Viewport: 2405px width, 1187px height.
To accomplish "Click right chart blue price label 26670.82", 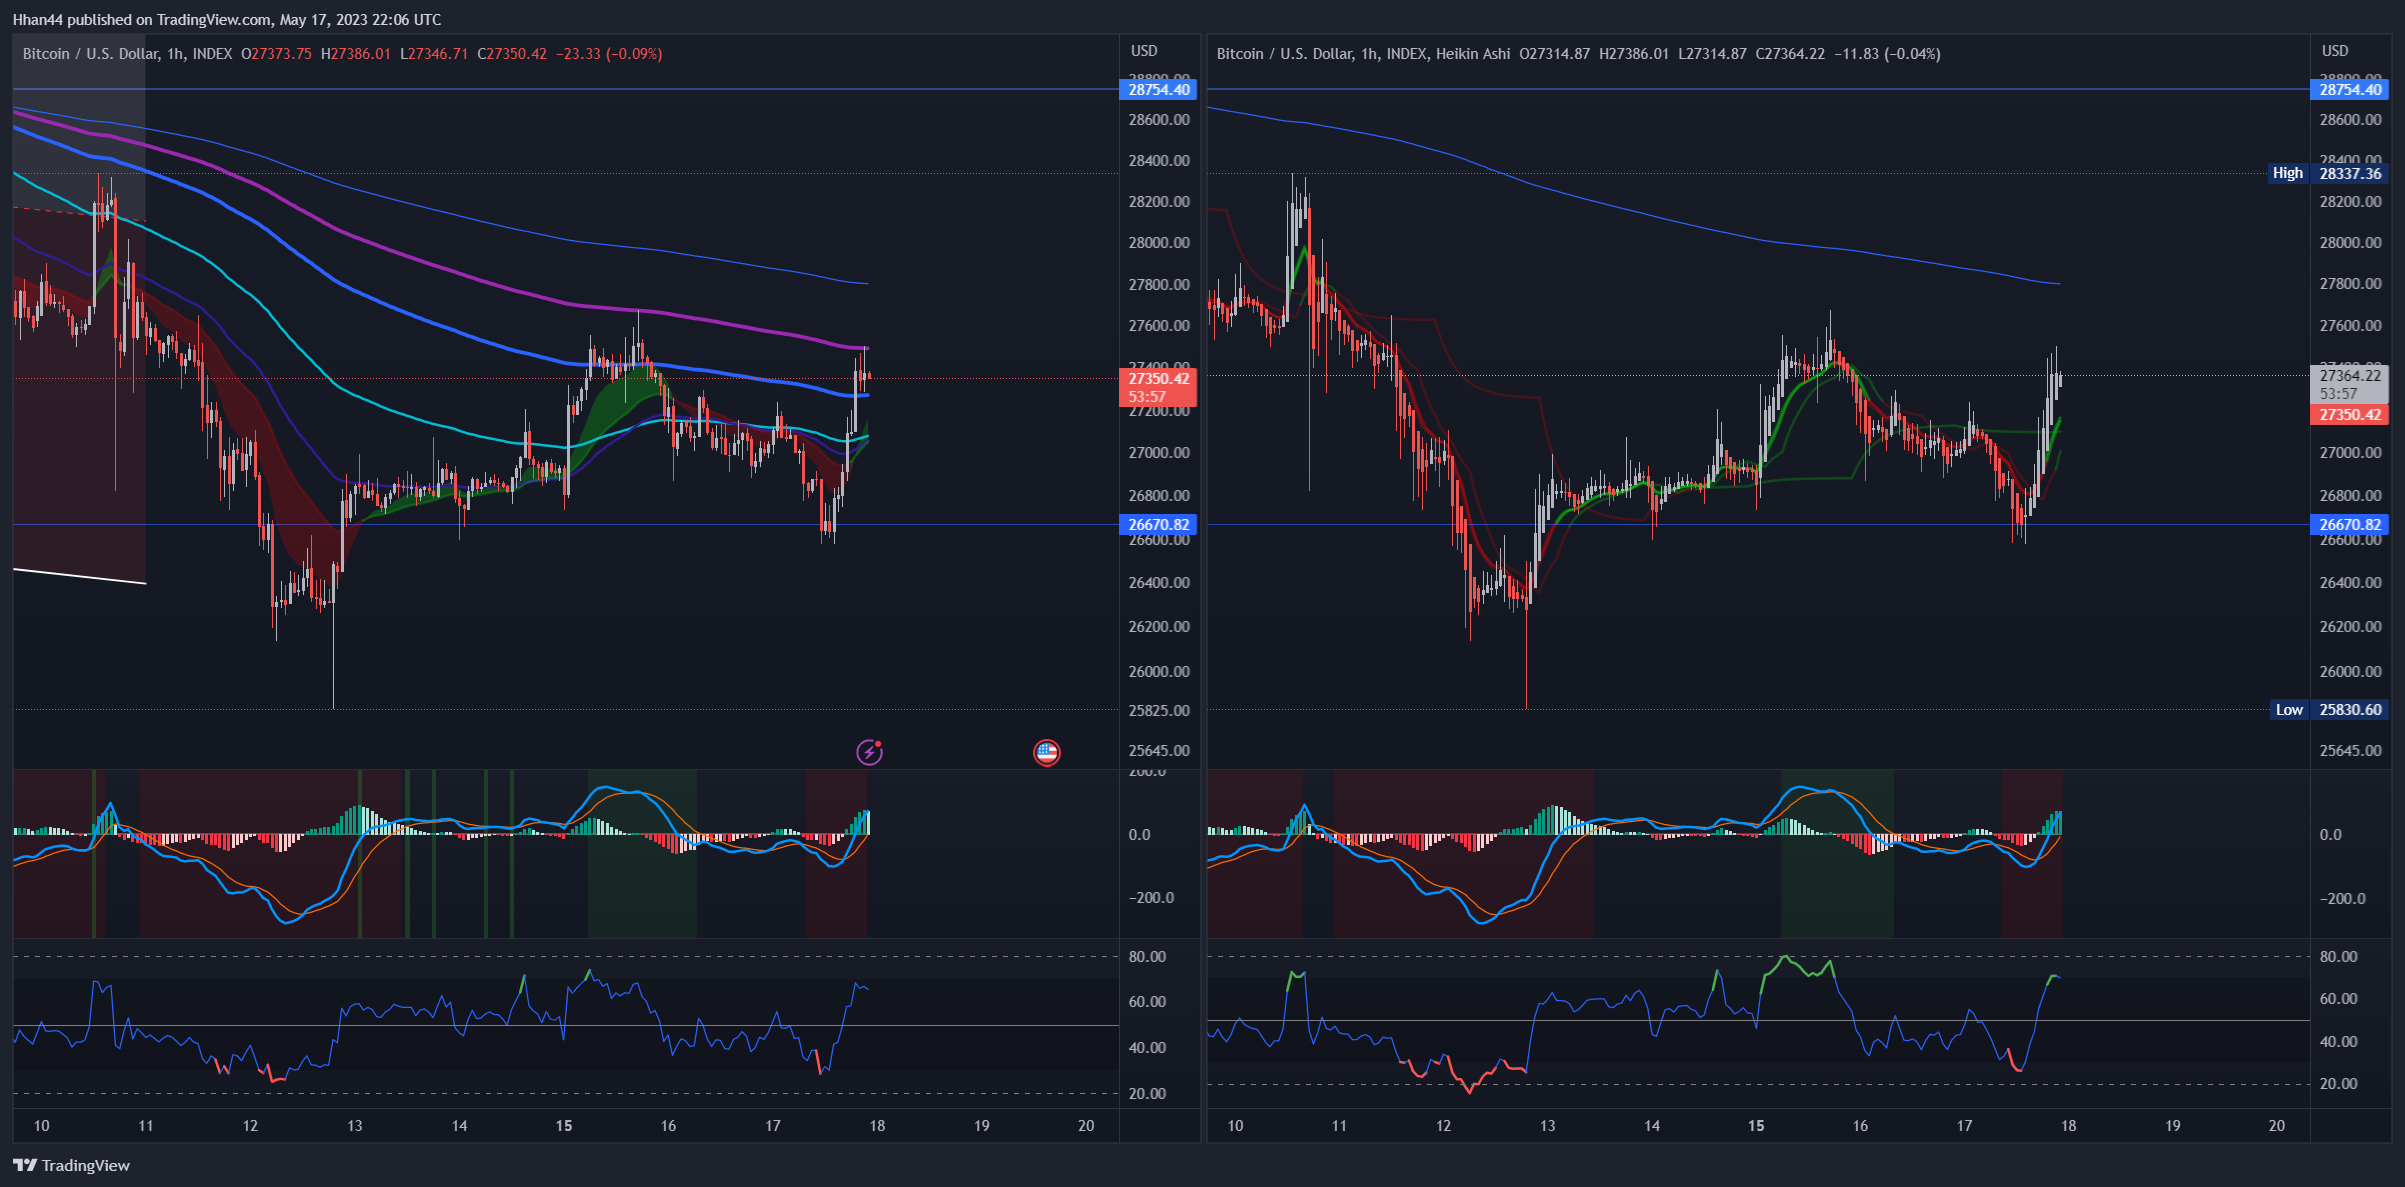I will 2349,525.
